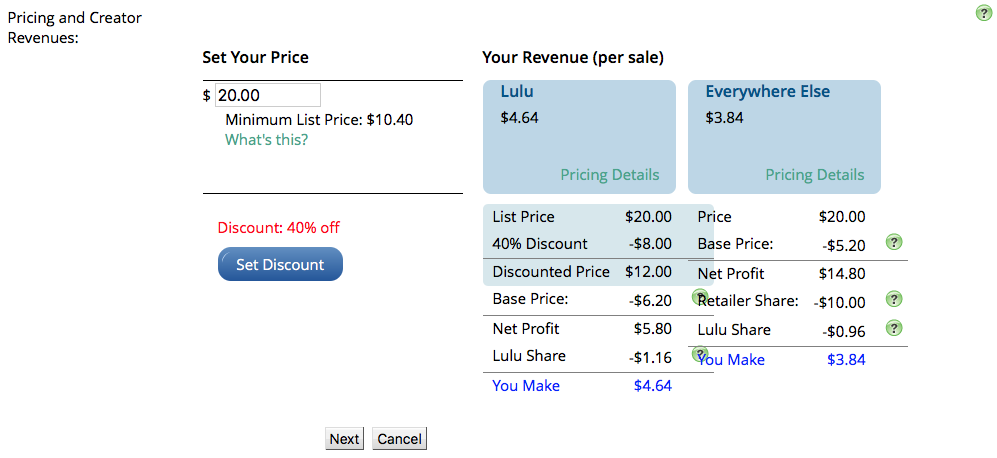This screenshot has width=997, height=458.
Task: Click the Set Discount button
Action: coord(280,264)
